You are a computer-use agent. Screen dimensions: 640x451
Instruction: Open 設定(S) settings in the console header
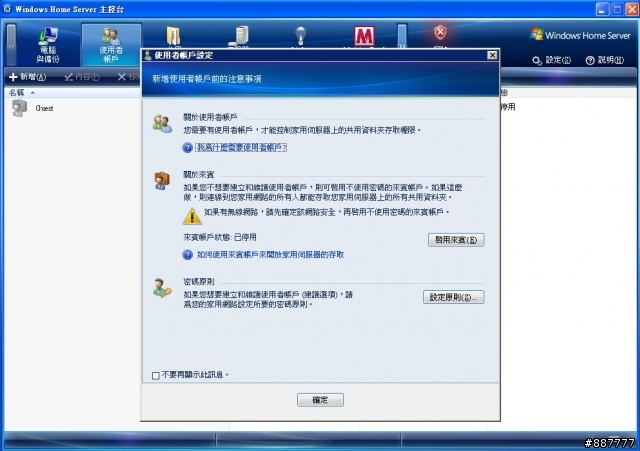tap(552, 60)
